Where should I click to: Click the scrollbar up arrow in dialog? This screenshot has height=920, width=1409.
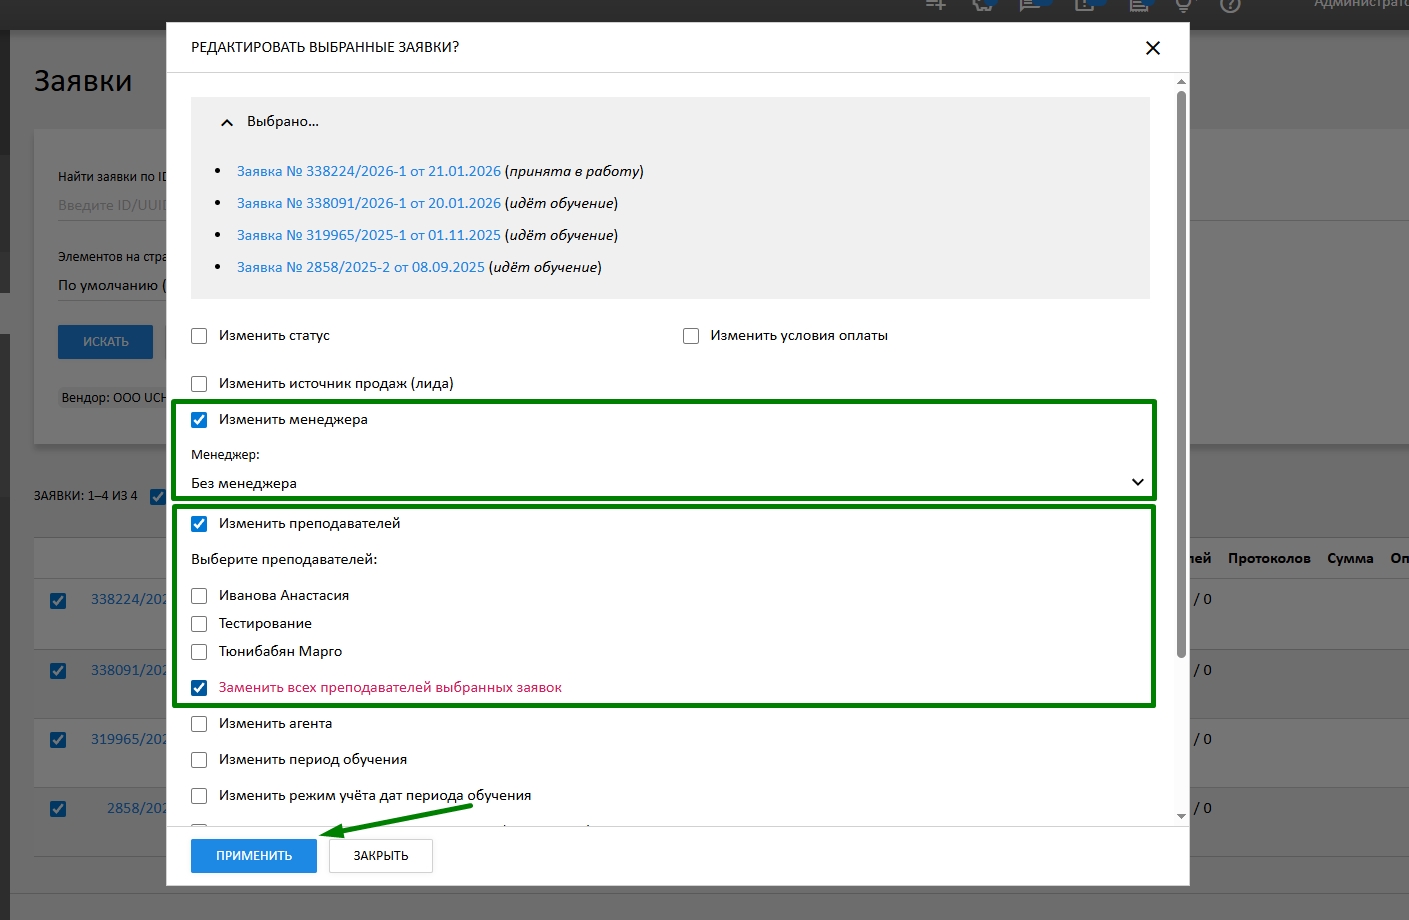[1181, 82]
